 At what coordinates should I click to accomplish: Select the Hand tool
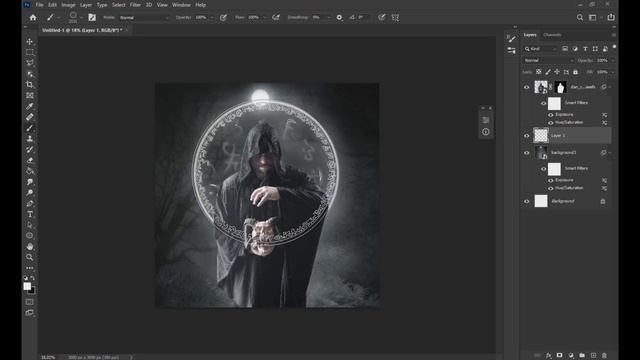tap(30, 247)
